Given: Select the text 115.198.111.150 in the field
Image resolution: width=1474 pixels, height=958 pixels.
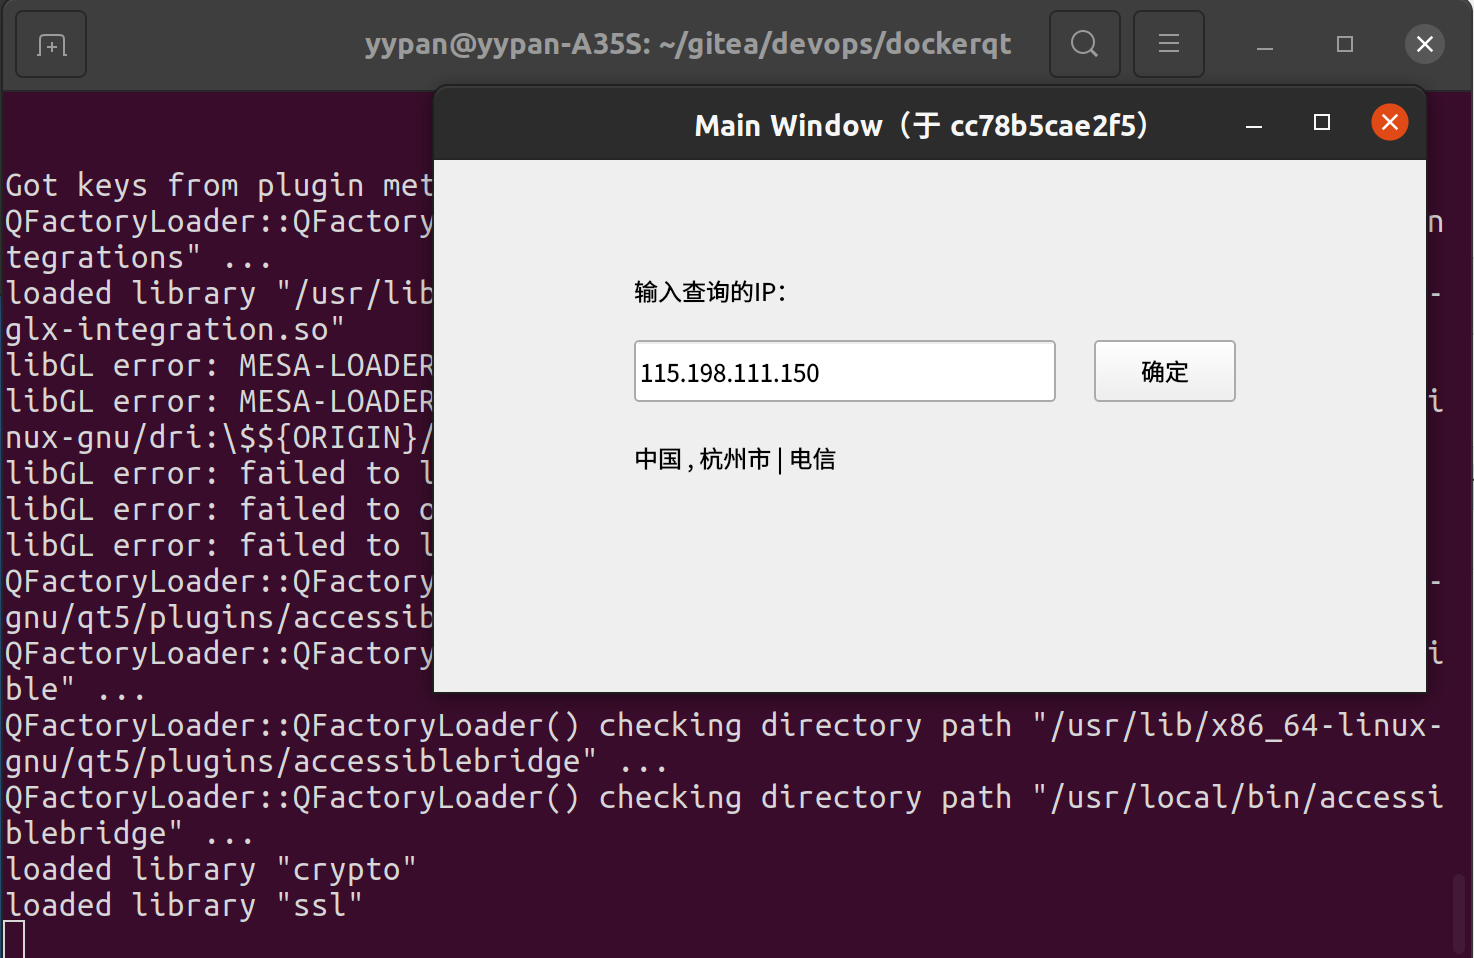Looking at the screenshot, I should pyautogui.click(x=729, y=371).
